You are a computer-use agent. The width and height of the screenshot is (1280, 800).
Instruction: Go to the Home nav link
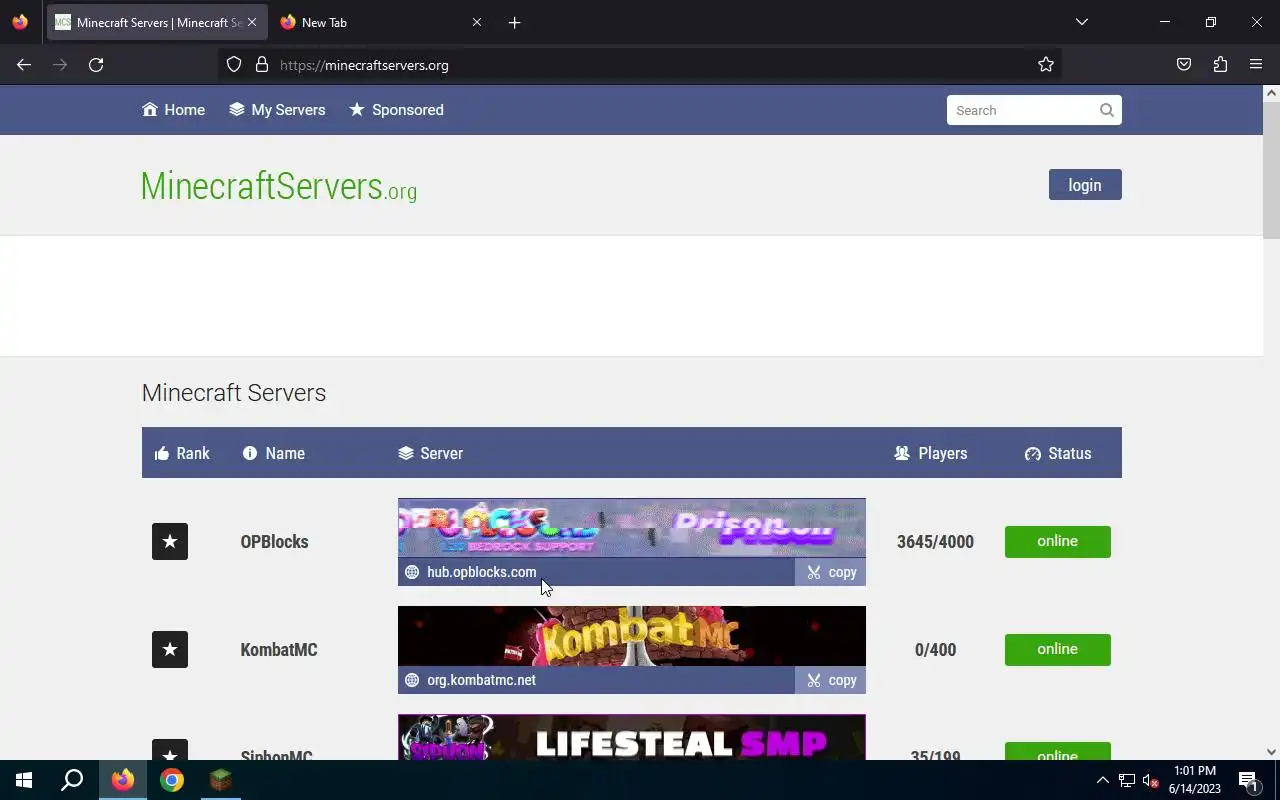point(174,110)
